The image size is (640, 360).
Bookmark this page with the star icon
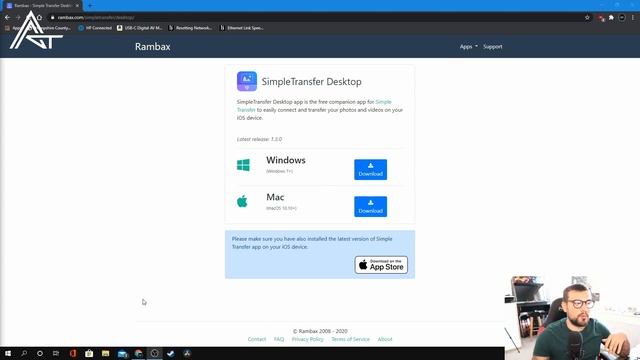click(587, 18)
